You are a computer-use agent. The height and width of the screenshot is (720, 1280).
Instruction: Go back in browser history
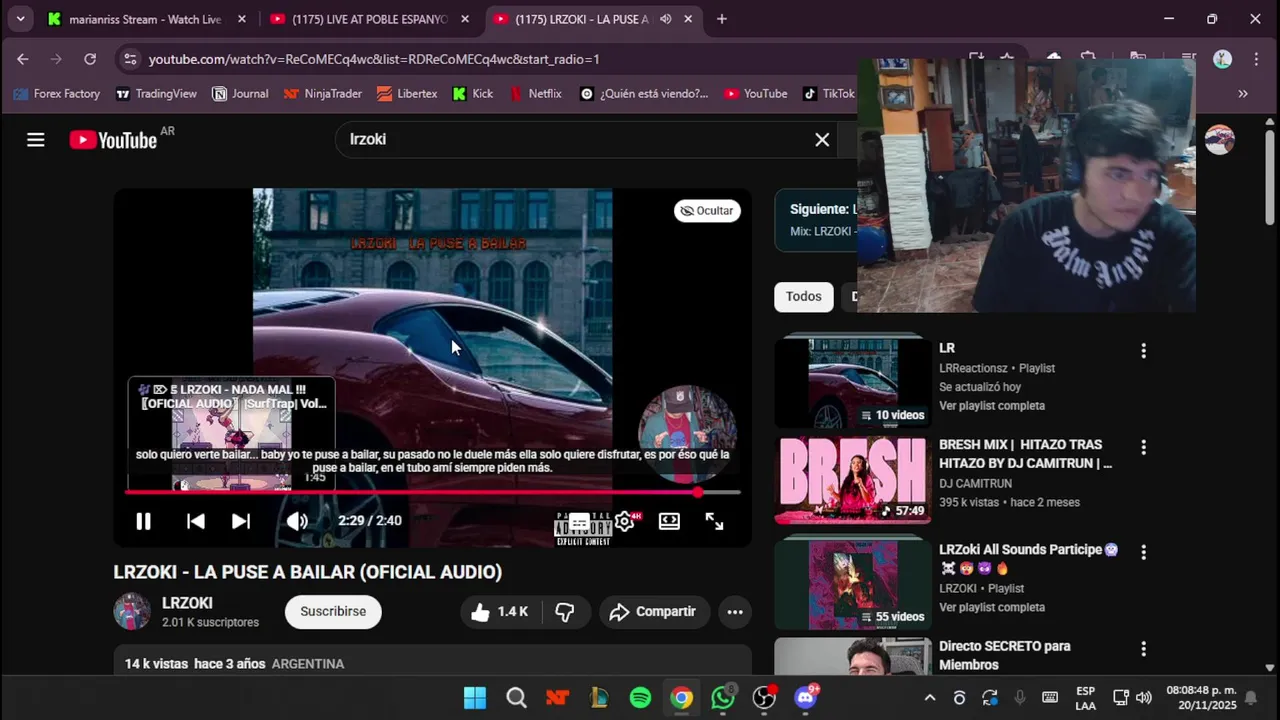click(x=23, y=59)
